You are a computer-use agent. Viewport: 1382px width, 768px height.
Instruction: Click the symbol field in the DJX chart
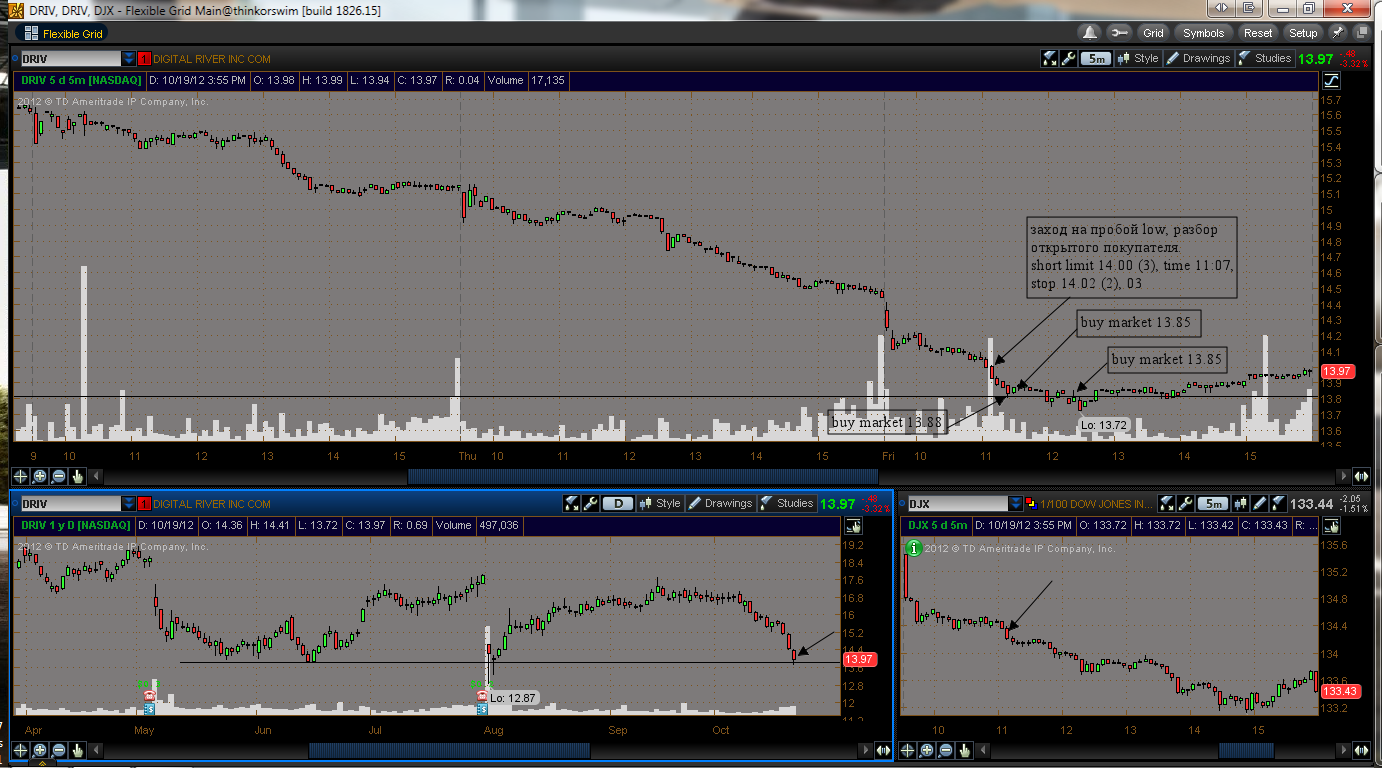point(956,503)
